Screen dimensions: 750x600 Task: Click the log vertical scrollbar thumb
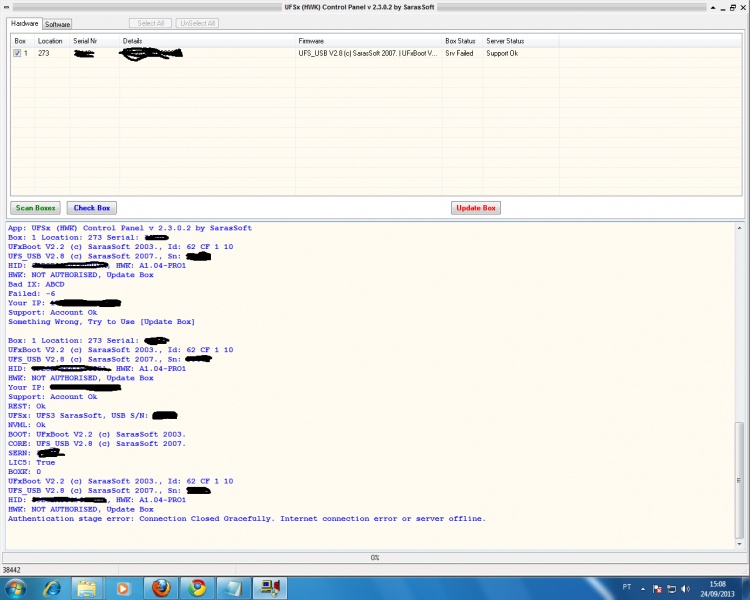[739, 480]
